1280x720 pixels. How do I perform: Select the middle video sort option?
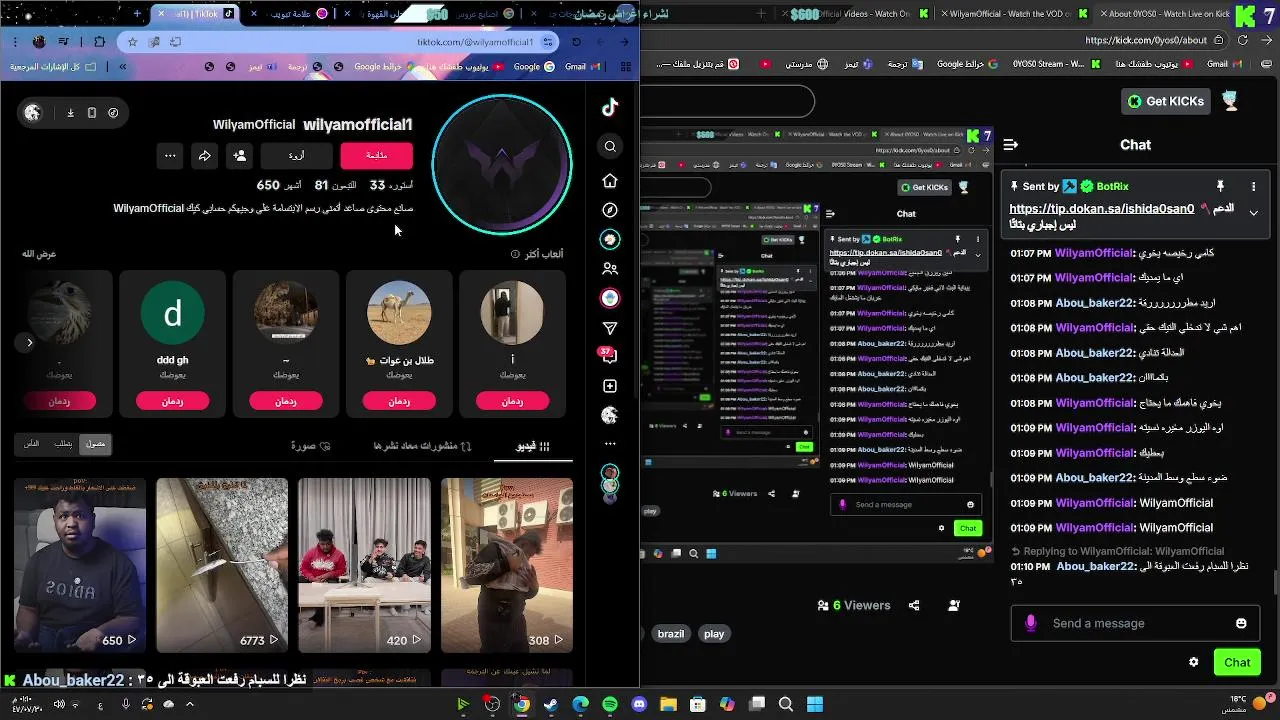[63, 444]
